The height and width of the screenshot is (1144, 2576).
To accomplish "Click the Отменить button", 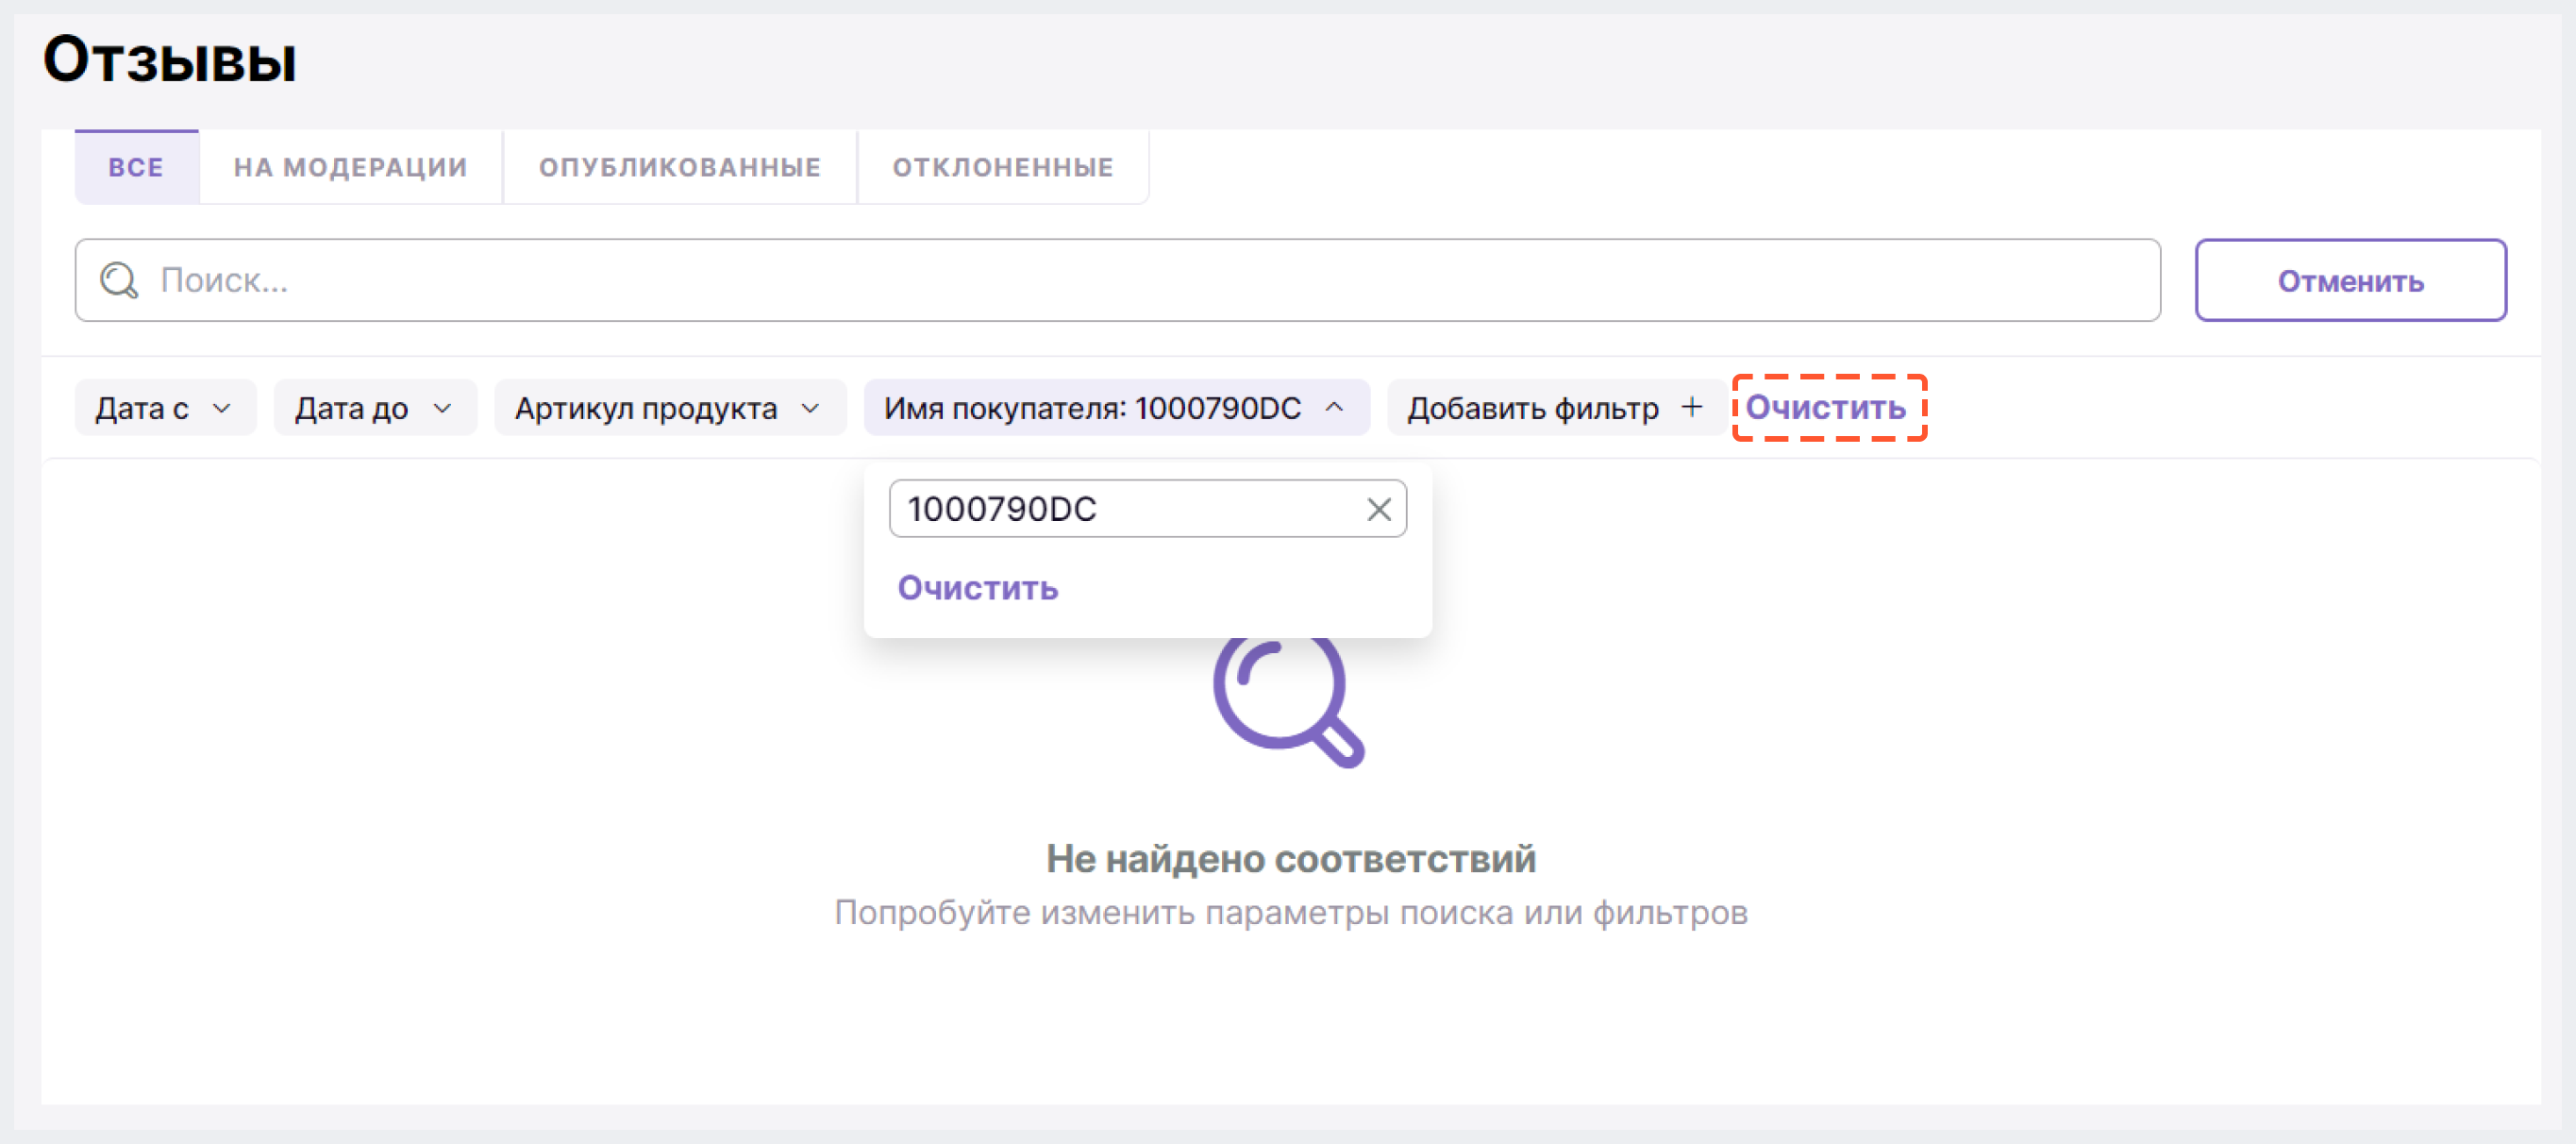I will [x=2350, y=280].
